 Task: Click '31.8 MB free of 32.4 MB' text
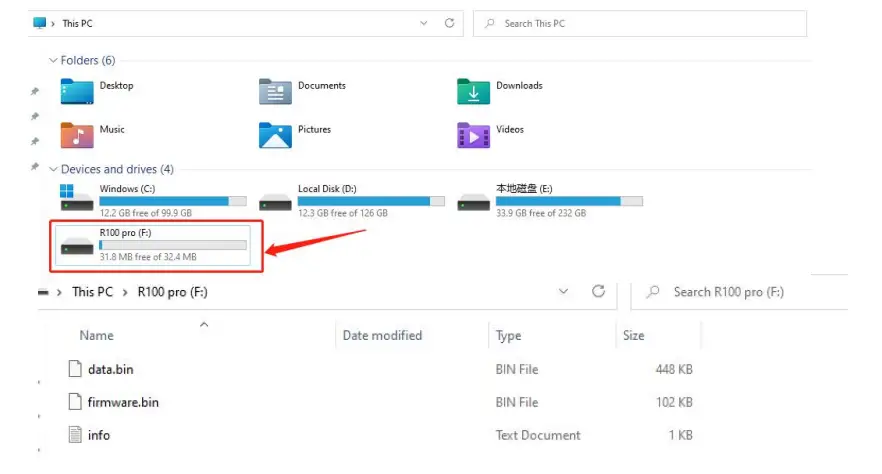coord(148,257)
